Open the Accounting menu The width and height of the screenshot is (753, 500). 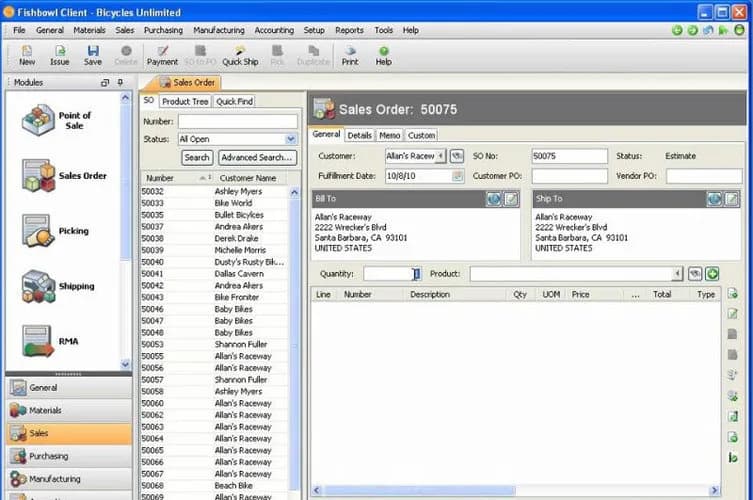click(x=274, y=30)
